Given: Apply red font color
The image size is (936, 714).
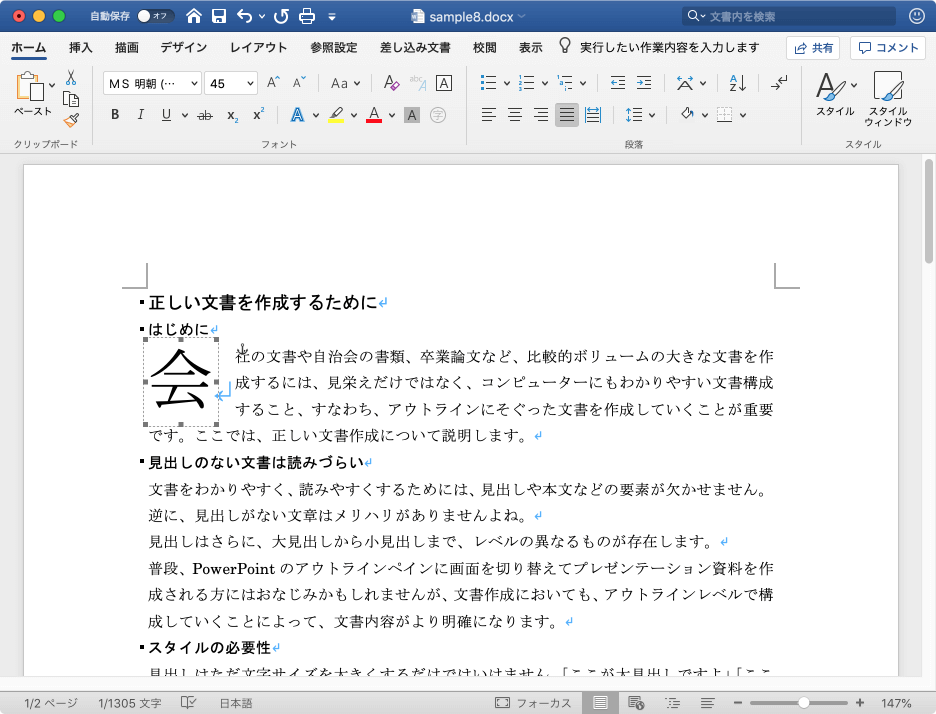Looking at the screenshot, I should pos(374,115).
